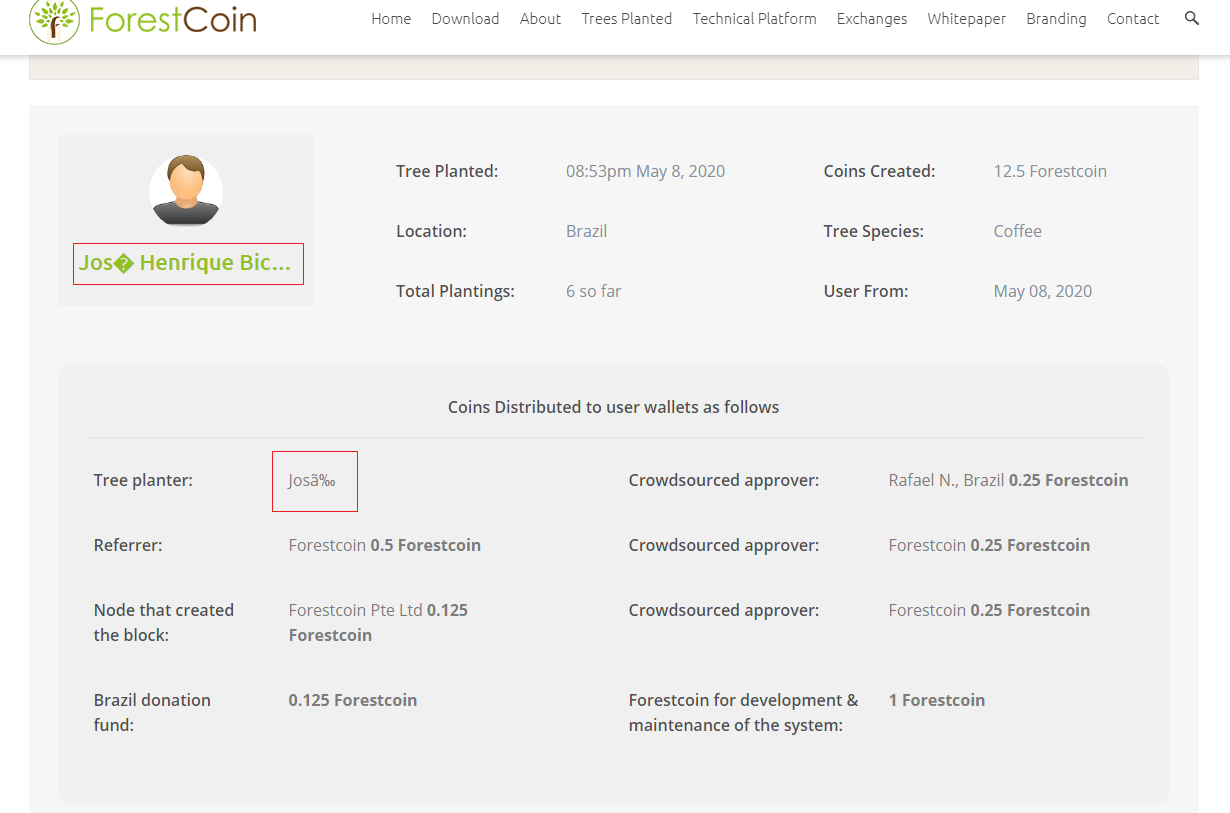The image size is (1230, 813).
Task: Click the ForestCoin tree logo
Action: pyautogui.click(x=54, y=20)
